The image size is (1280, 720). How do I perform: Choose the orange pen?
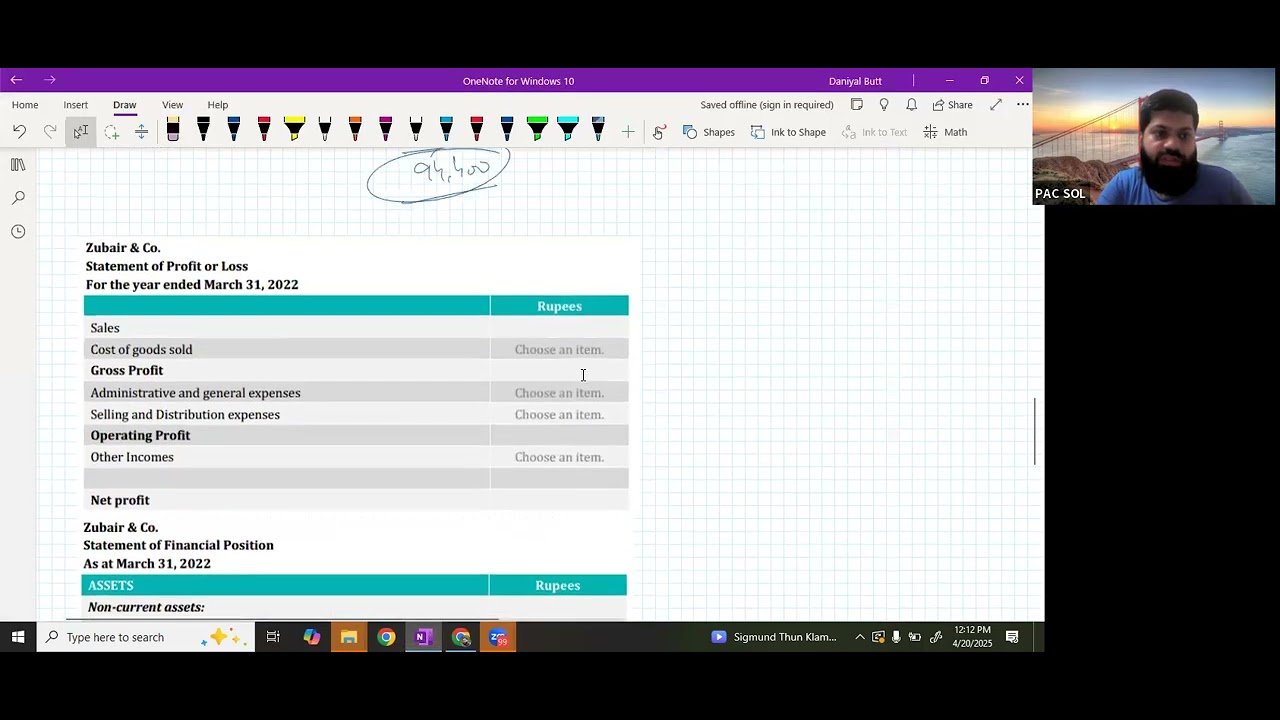355,130
